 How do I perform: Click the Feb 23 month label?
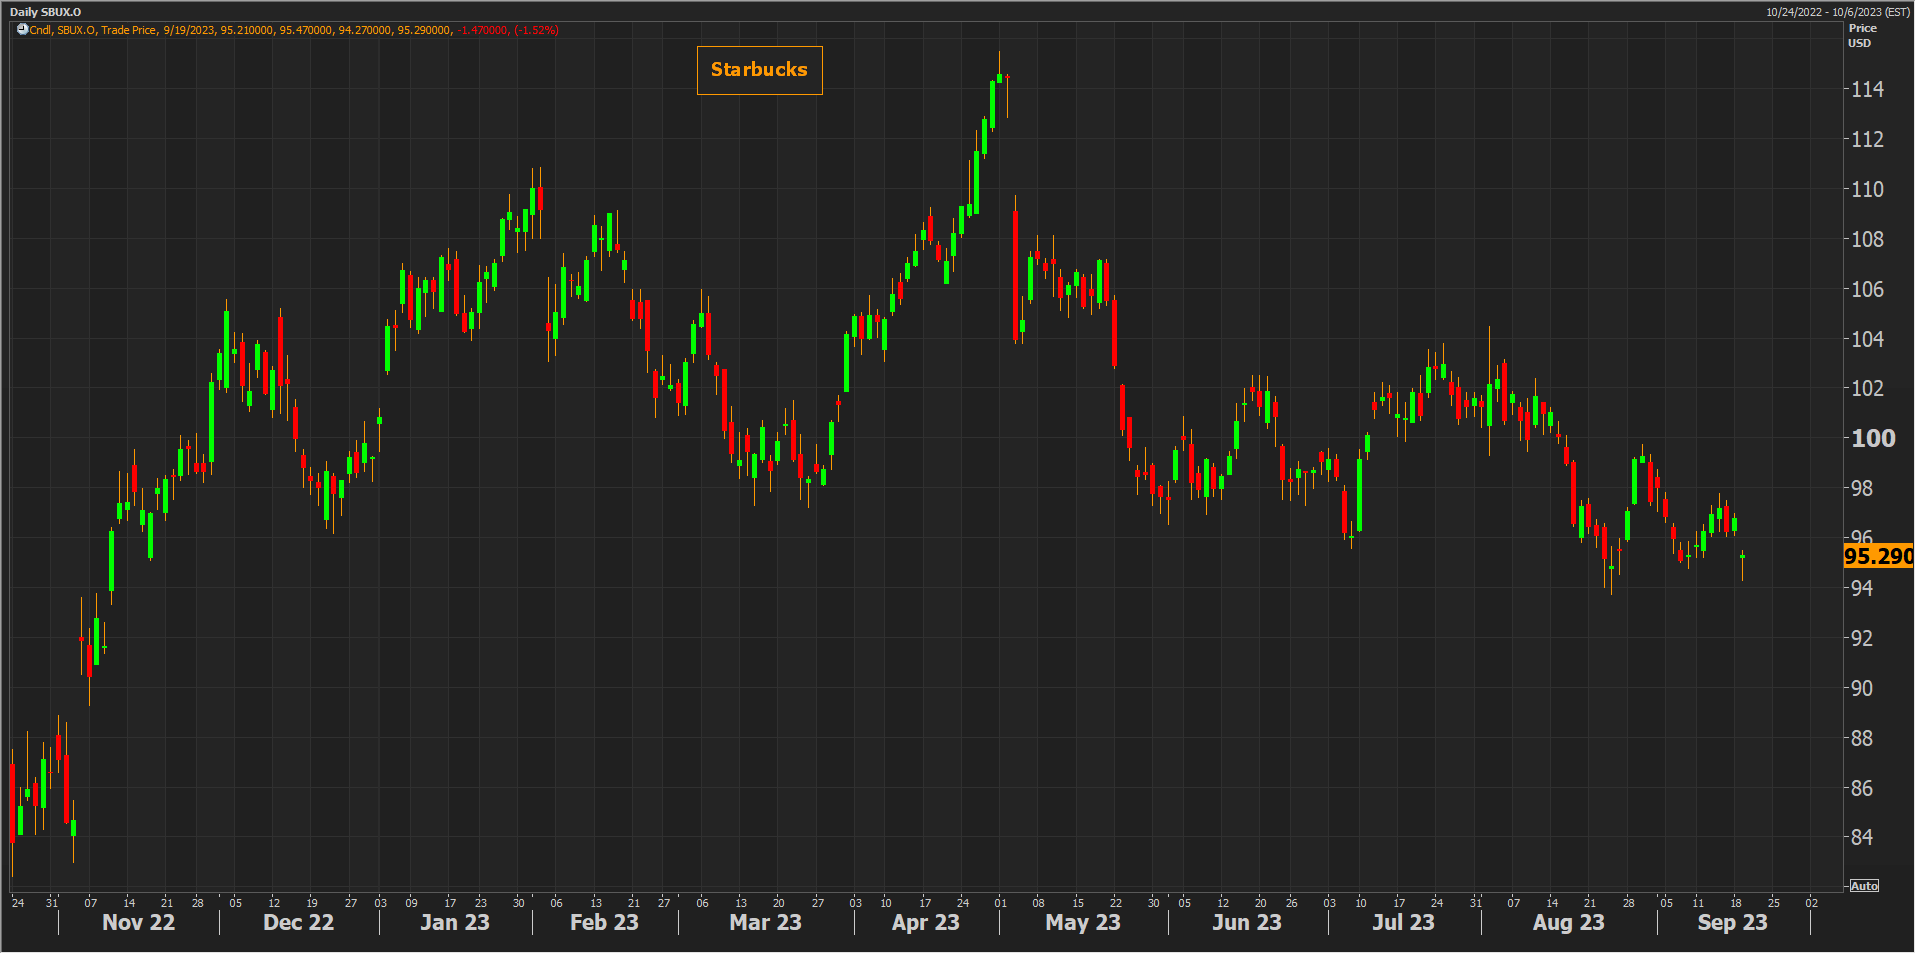click(604, 923)
